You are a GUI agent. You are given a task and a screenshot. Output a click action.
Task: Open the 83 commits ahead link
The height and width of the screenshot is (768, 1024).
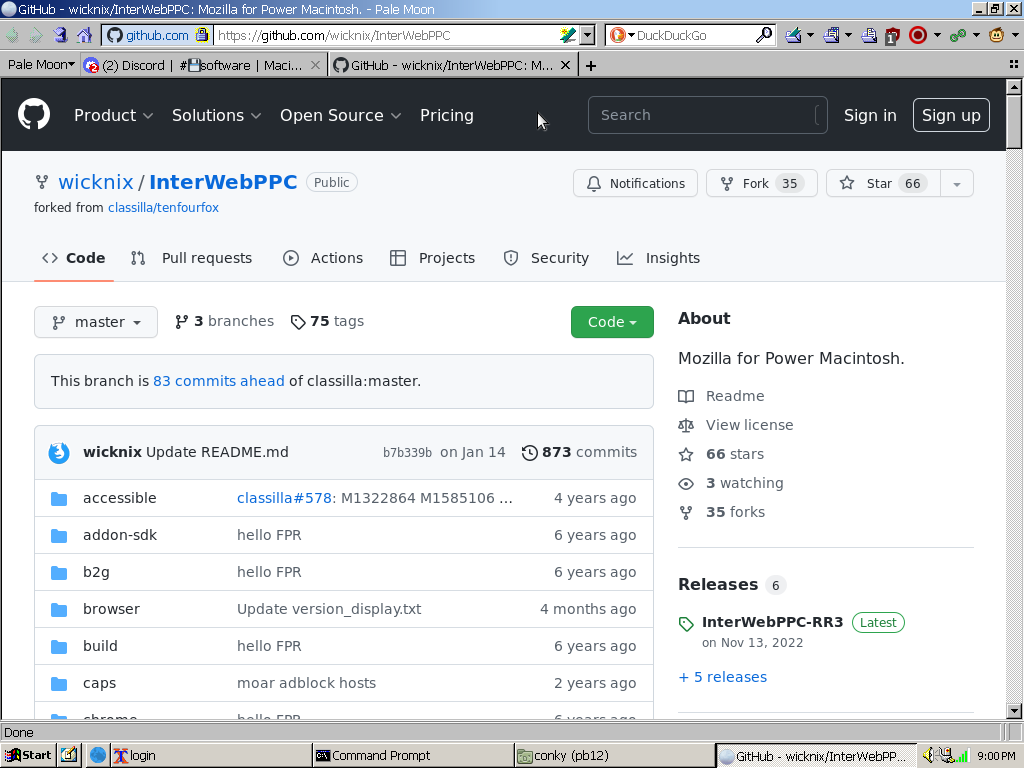[x=219, y=381]
